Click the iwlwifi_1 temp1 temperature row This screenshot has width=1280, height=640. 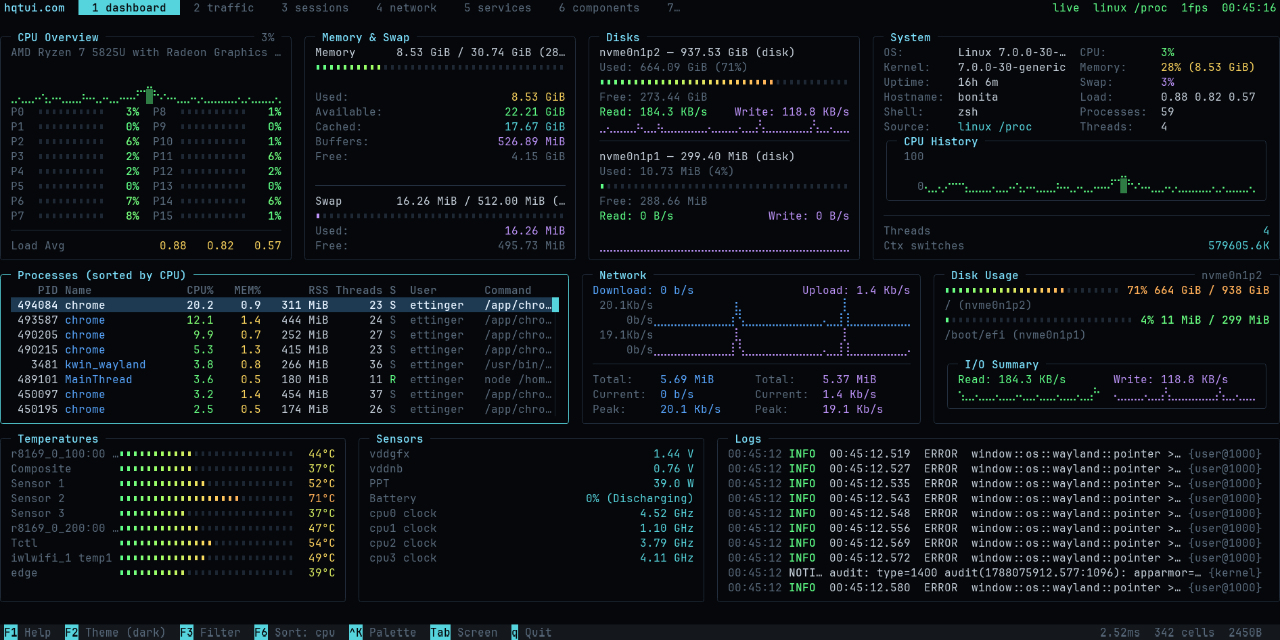pos(173,558)
